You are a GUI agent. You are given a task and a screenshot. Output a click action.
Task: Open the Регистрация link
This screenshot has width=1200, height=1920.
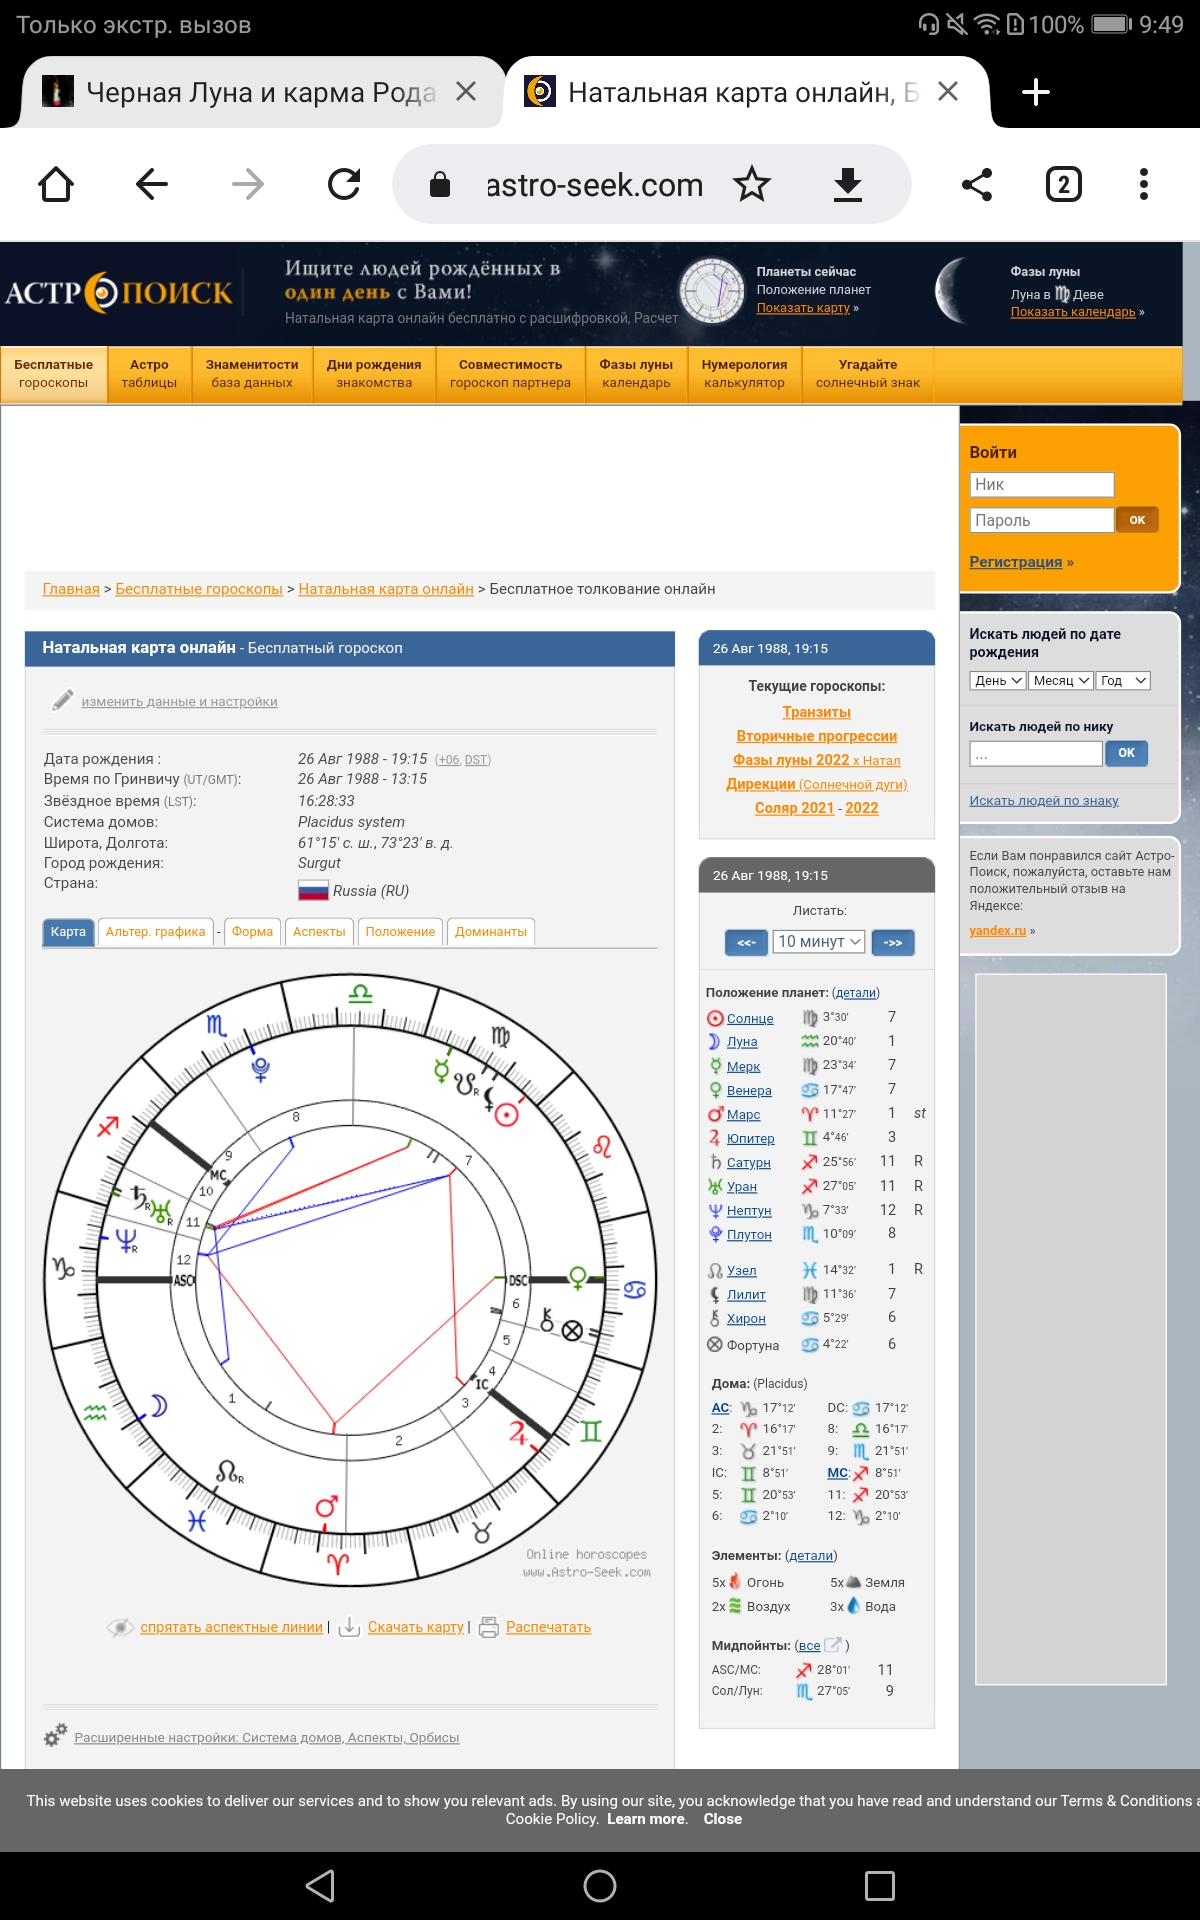coord(1016,562)
